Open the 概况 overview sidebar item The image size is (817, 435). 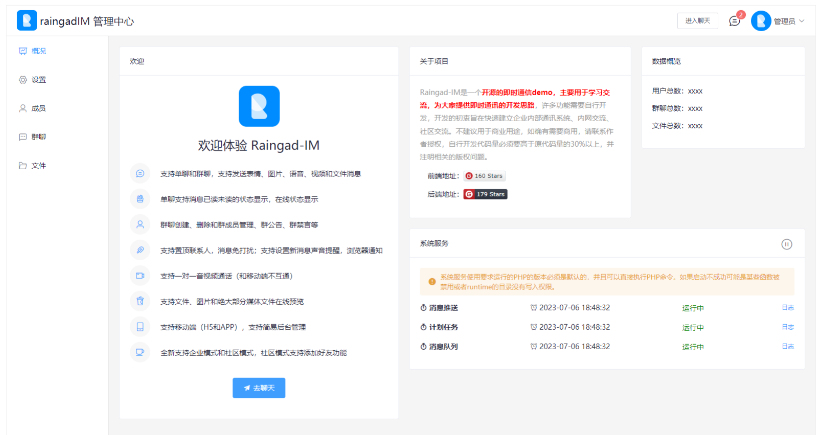pyautogui.click(x=33, y=50)
